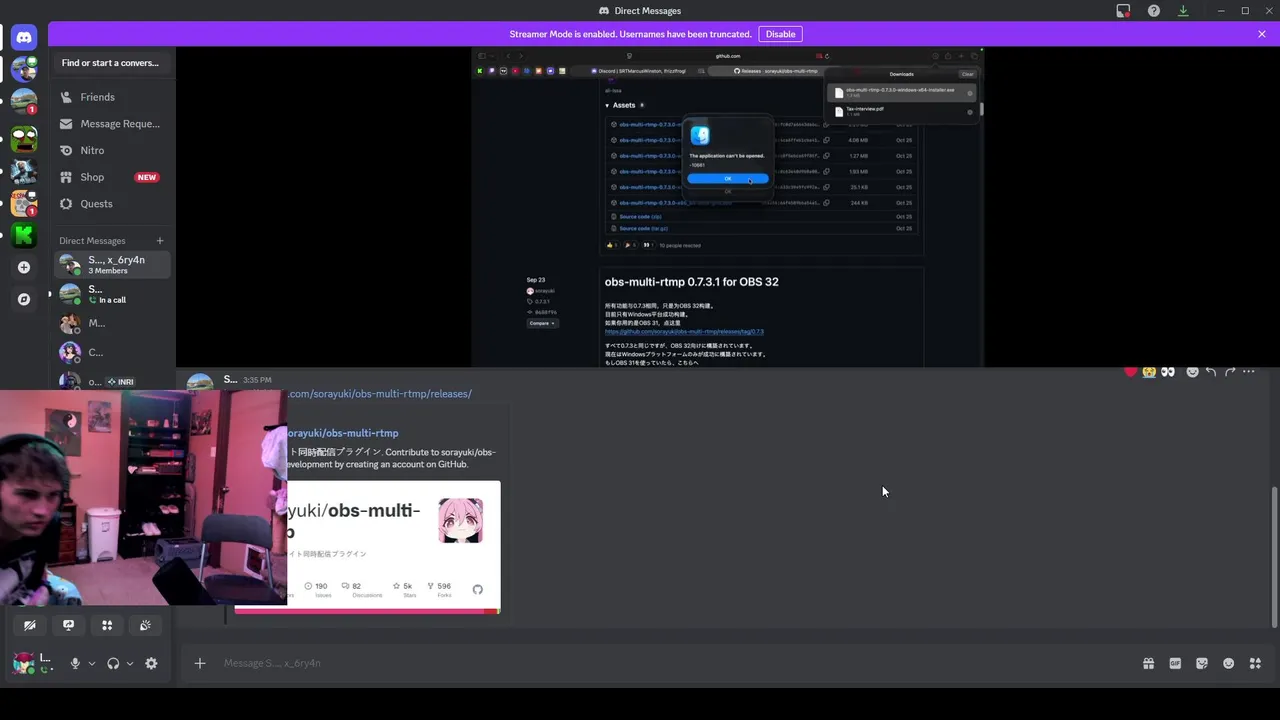The height and width of the screenshot is (720, 1280).
Task: Open DM starting with M...
Action: [x=111, y=323]
